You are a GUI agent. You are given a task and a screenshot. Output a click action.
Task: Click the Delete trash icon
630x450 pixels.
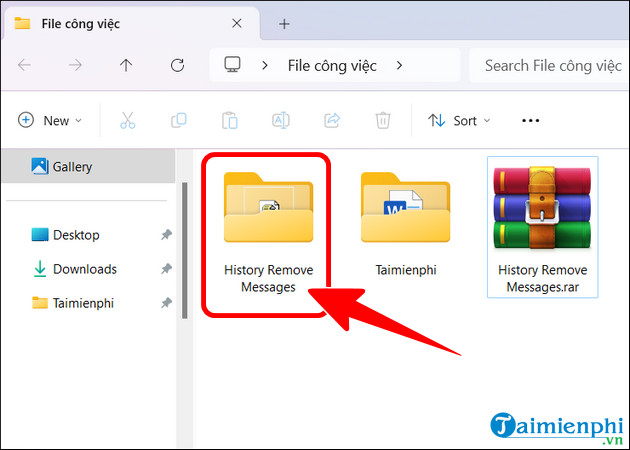point(382,120)
